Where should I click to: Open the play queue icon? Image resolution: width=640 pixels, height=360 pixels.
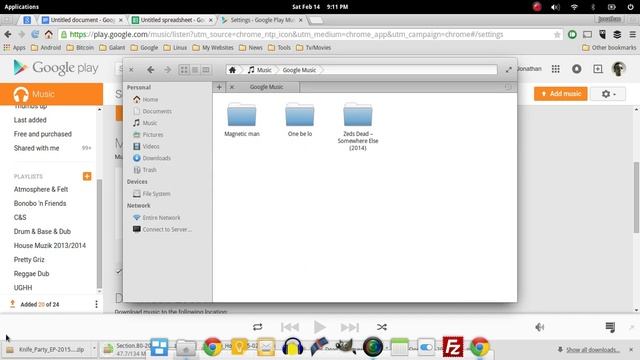610,327
